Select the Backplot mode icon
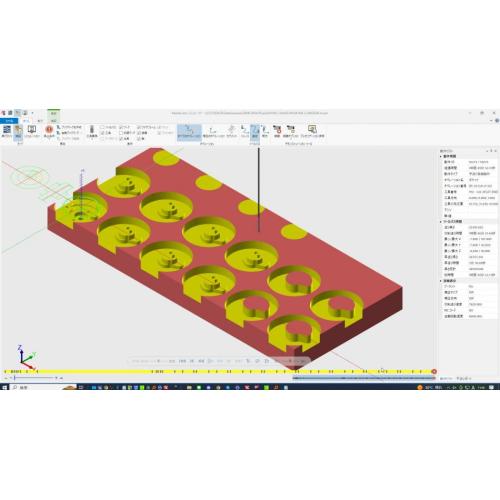This screenshot has height=500, width=500. tap(7, 132)
